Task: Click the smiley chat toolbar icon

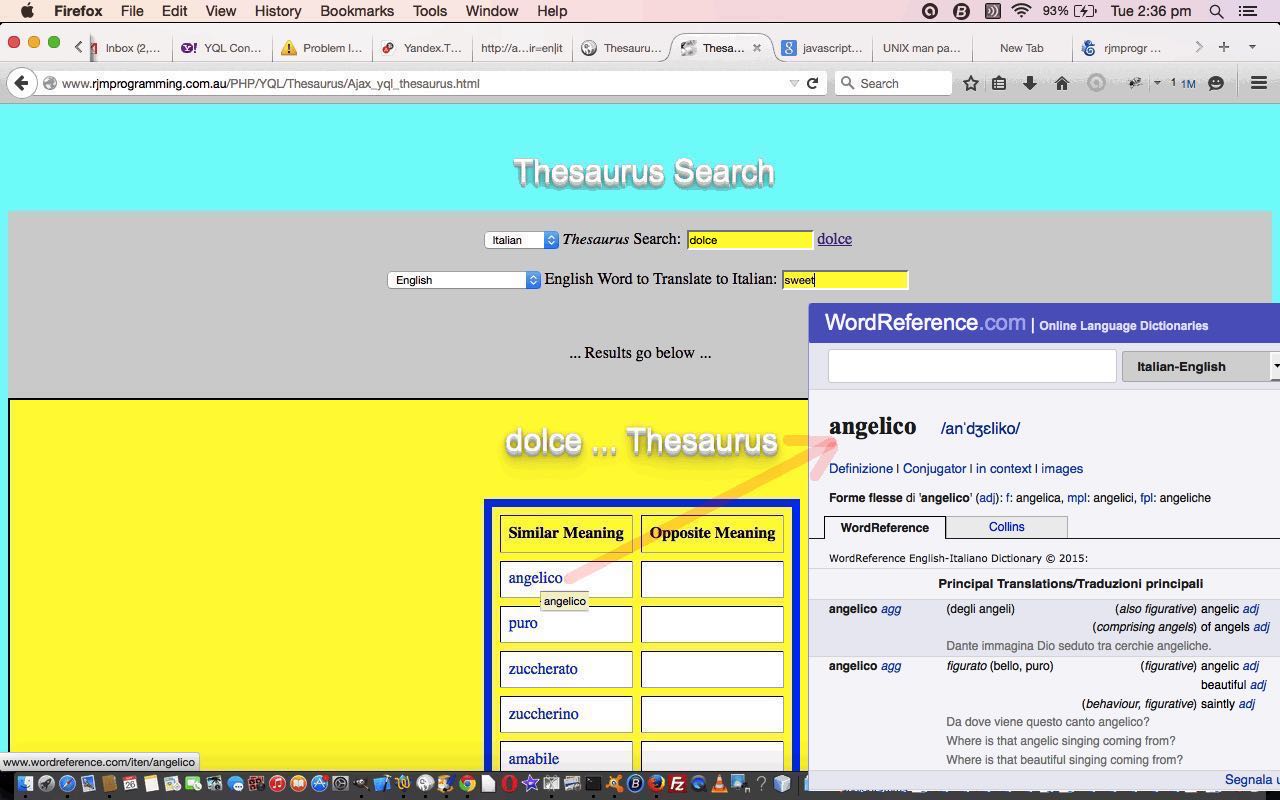Action: click(x=1216, y=83)
